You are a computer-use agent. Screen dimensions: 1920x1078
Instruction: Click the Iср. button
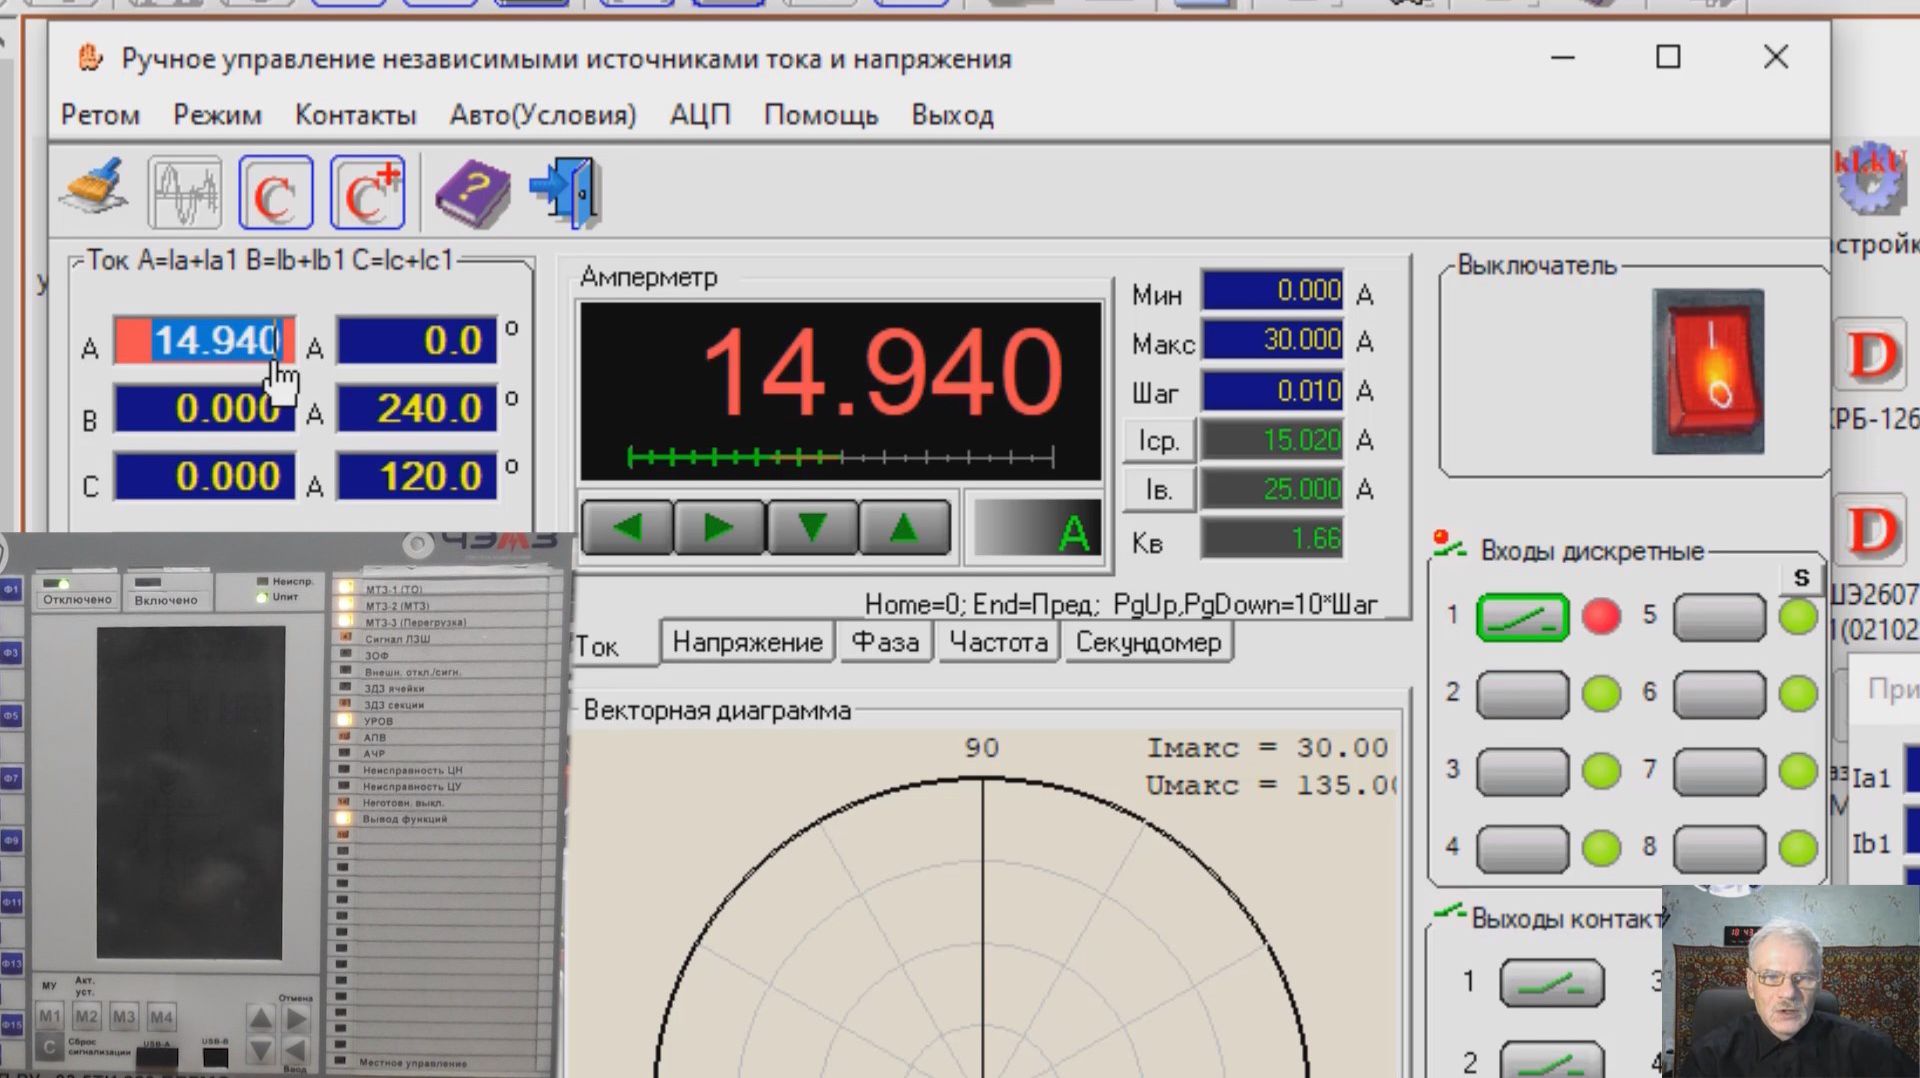pyautogui.click(x=1158, y=441)
